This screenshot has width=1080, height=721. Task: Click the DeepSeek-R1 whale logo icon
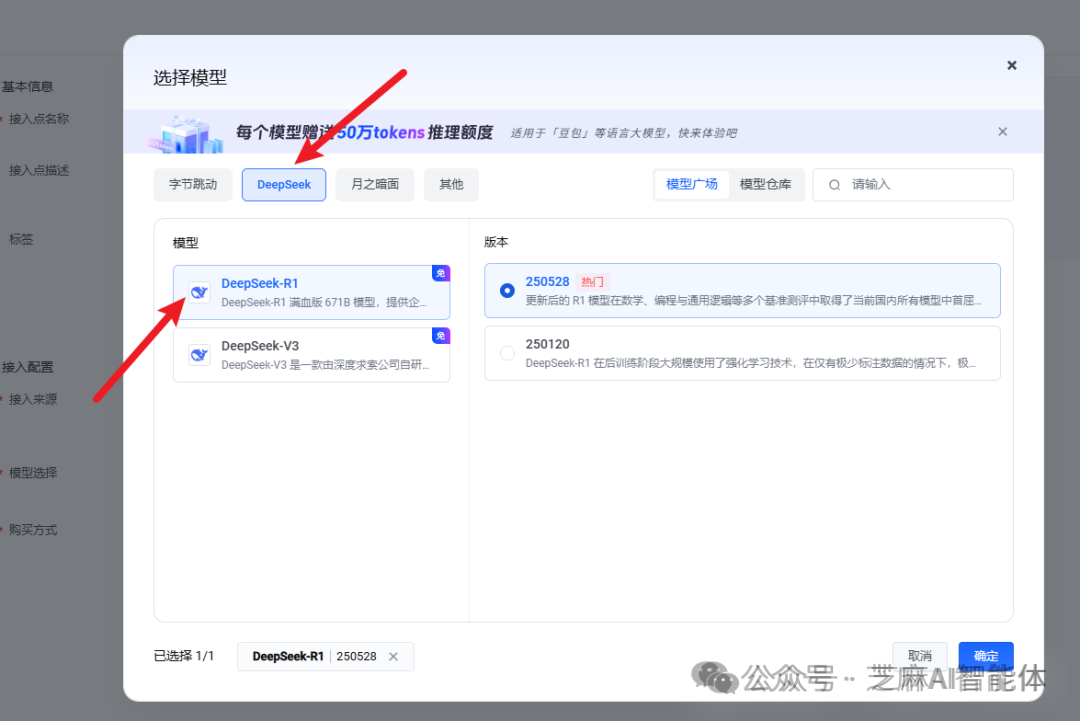tap(198, 291)
